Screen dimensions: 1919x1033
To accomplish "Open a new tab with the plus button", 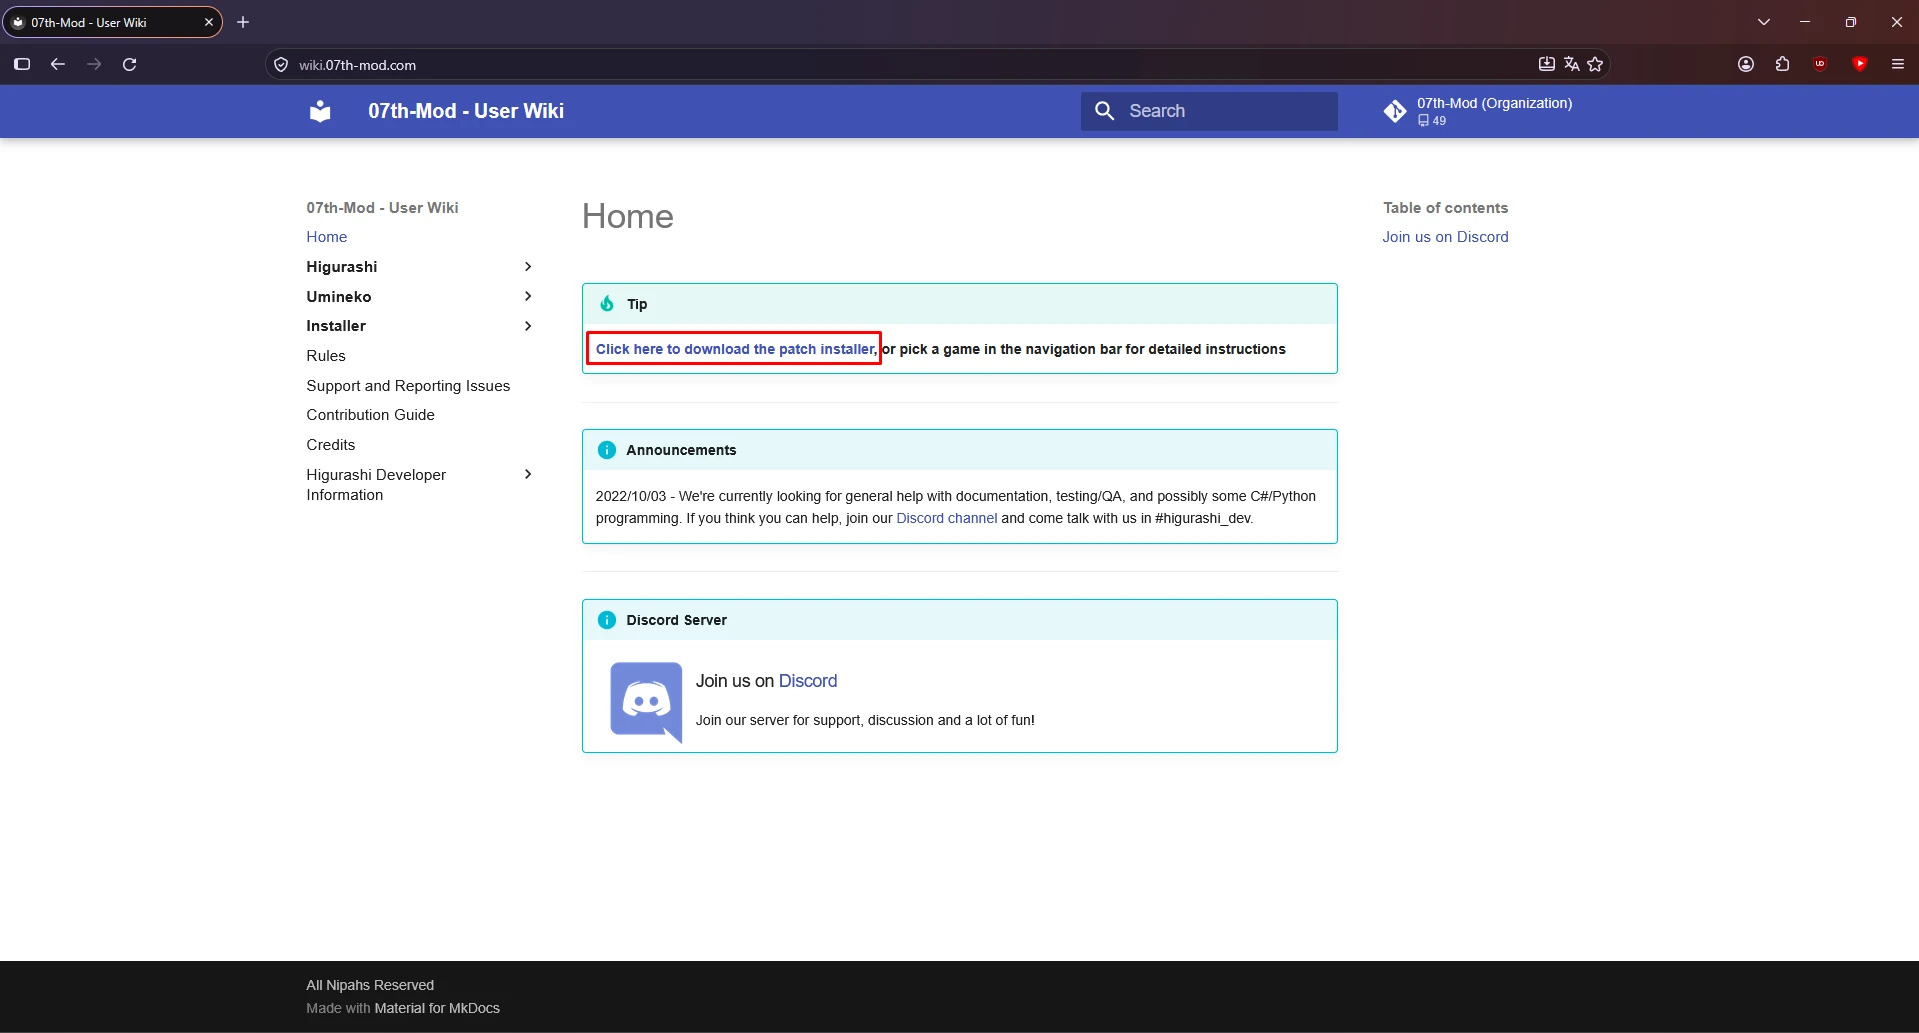I will 243,22.
